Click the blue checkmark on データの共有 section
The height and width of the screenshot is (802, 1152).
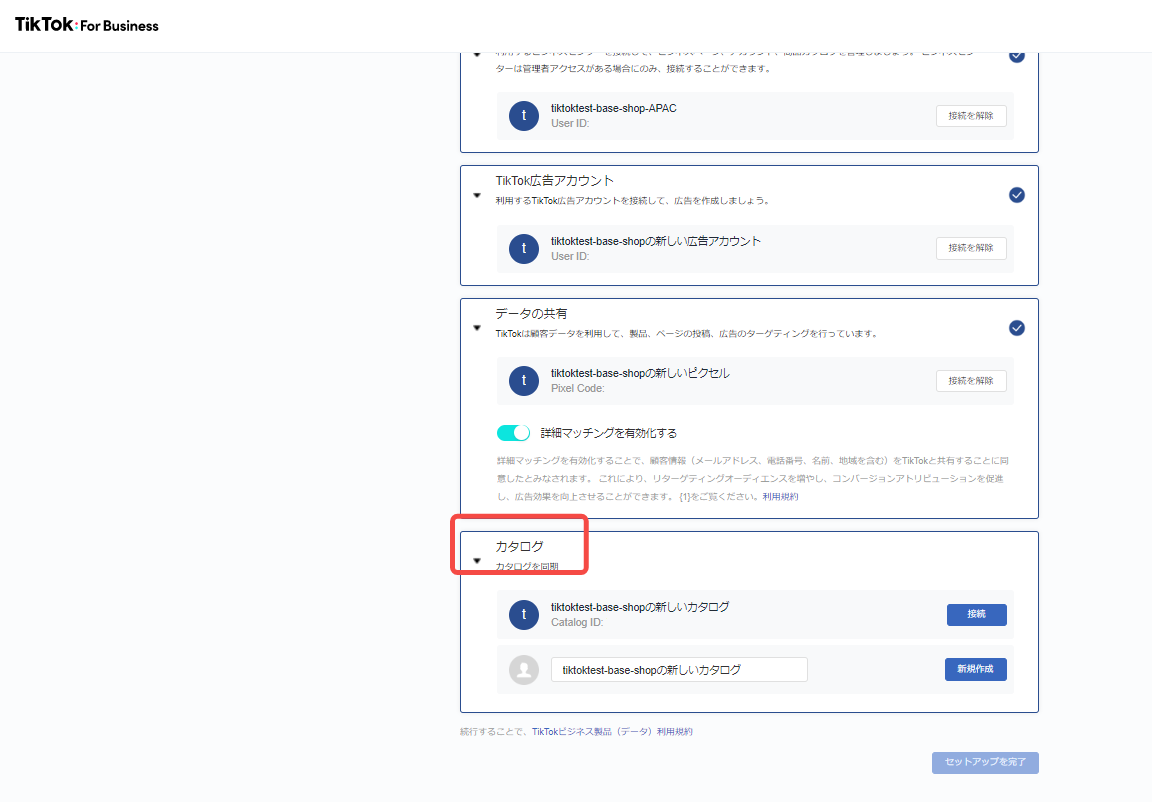click(x=1017, y=327)
